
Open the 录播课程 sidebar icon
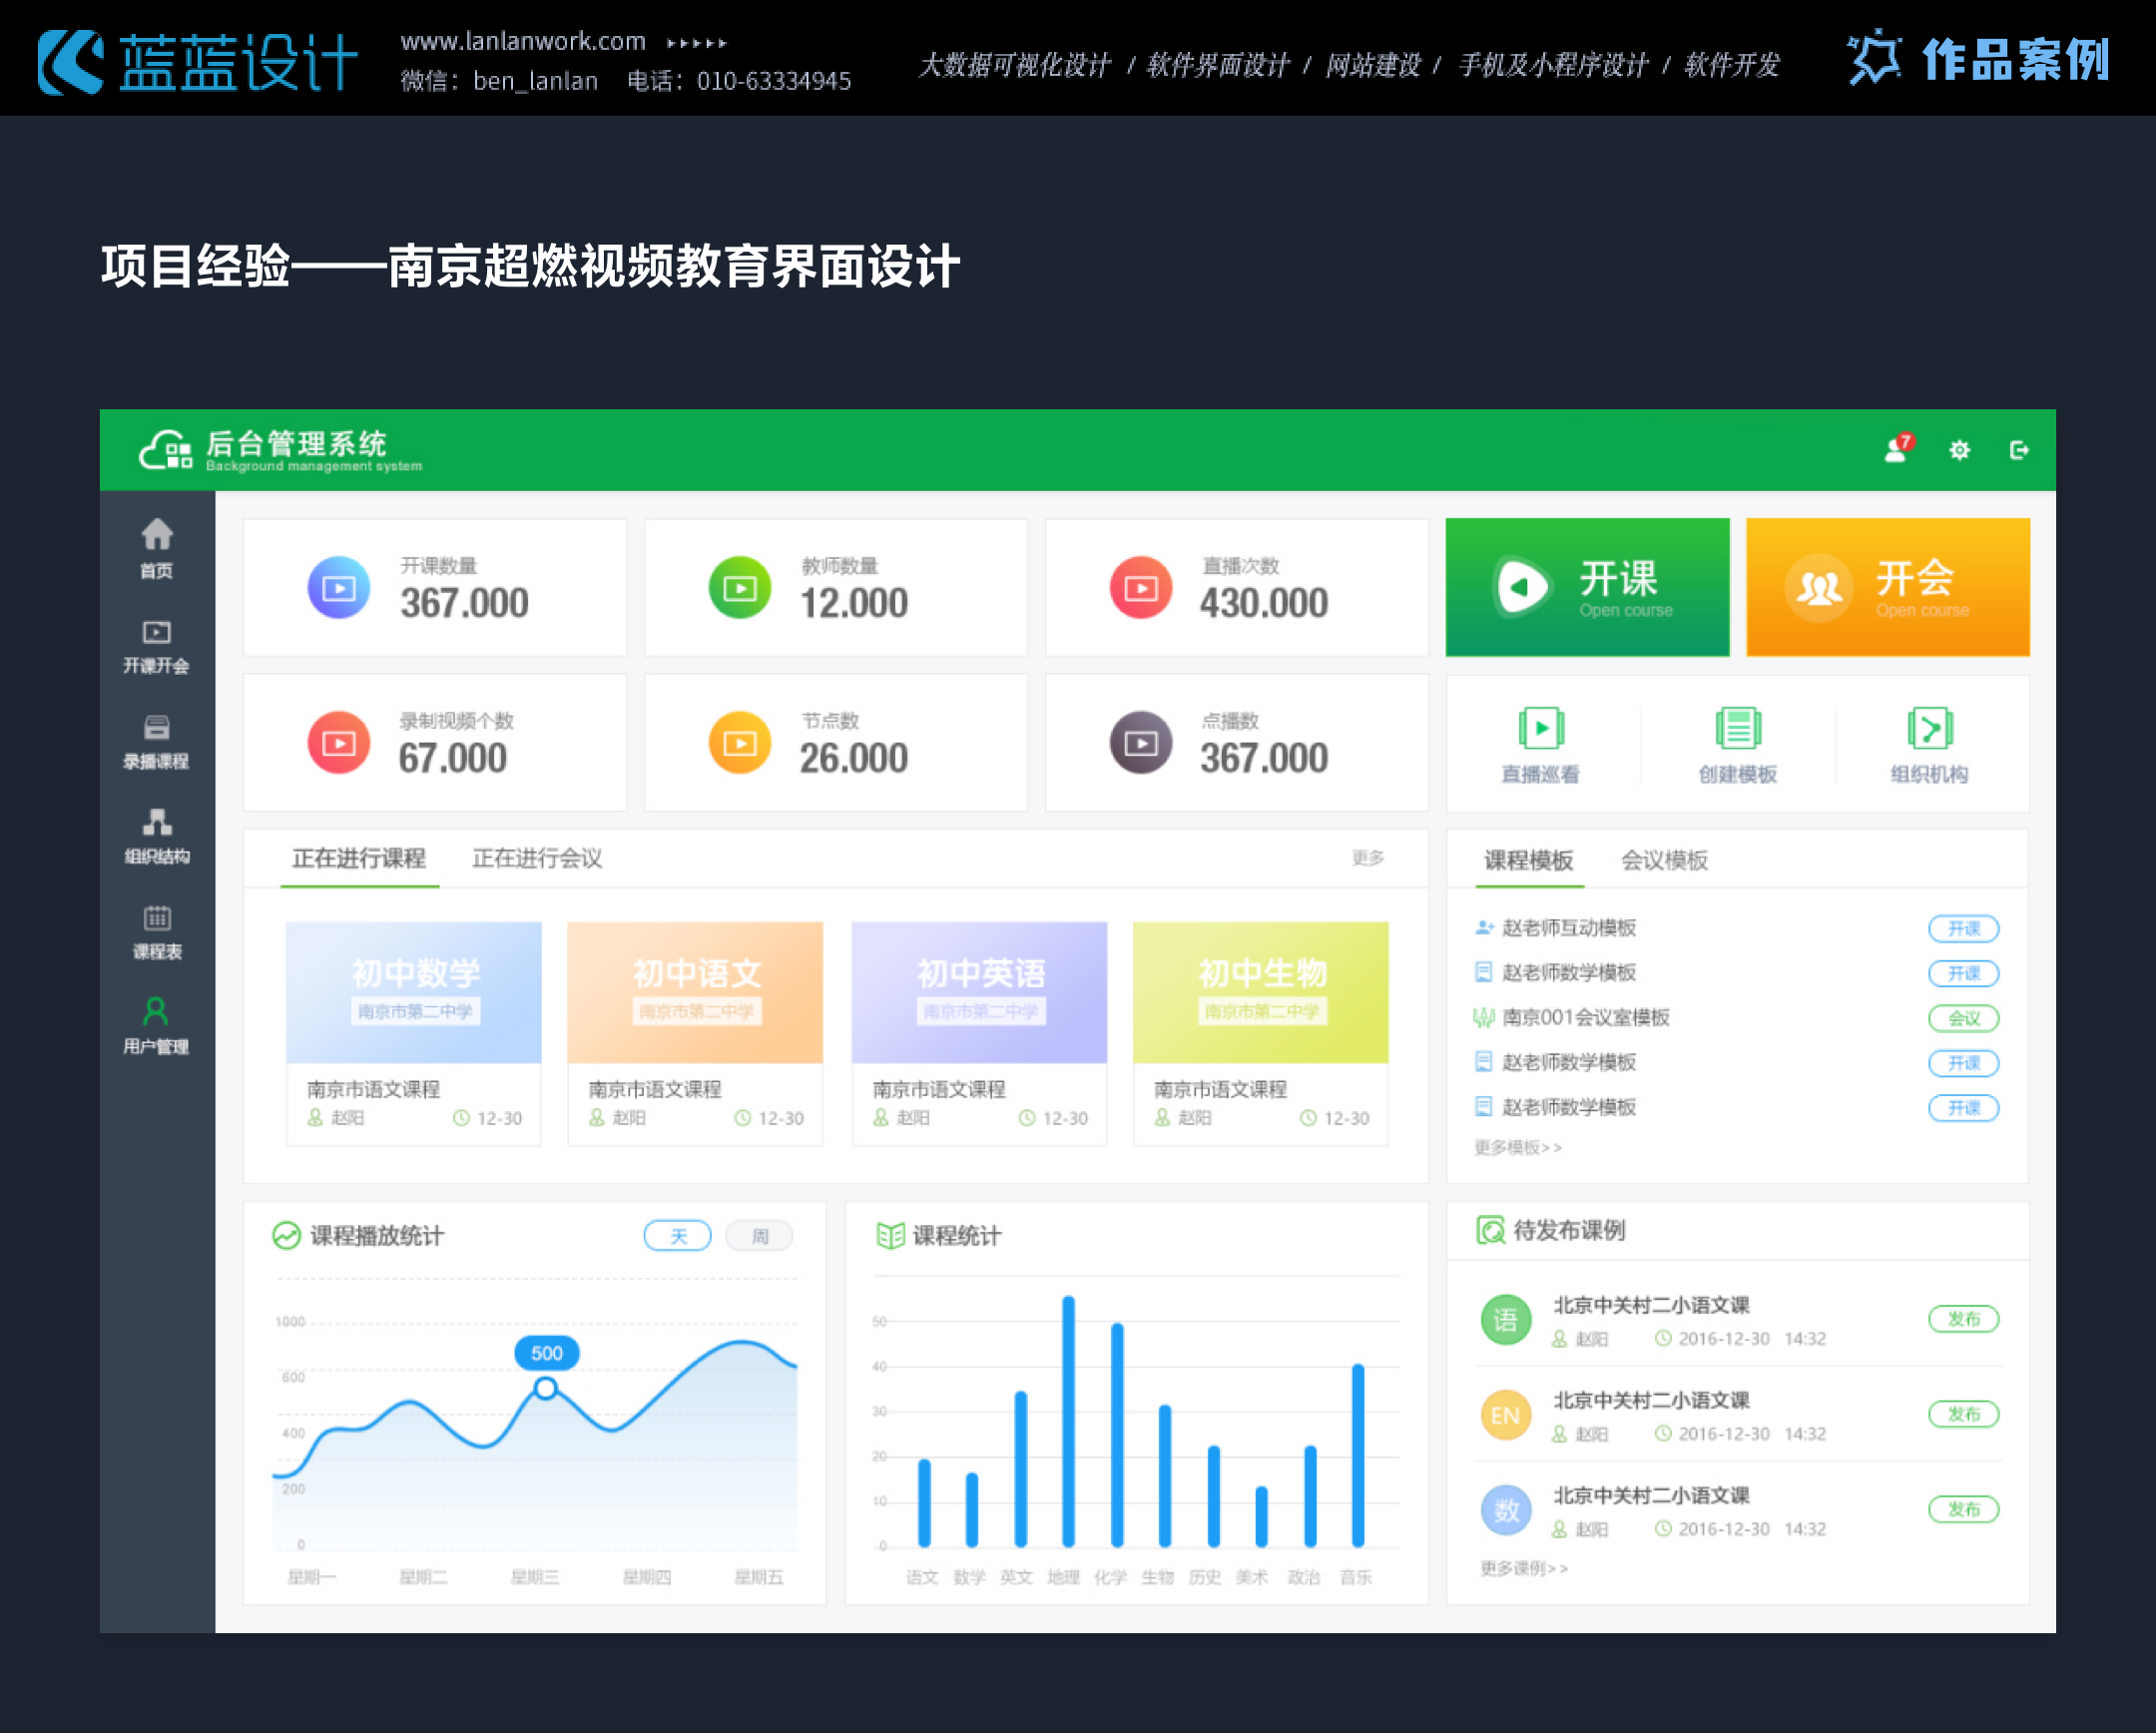(156, 728)
